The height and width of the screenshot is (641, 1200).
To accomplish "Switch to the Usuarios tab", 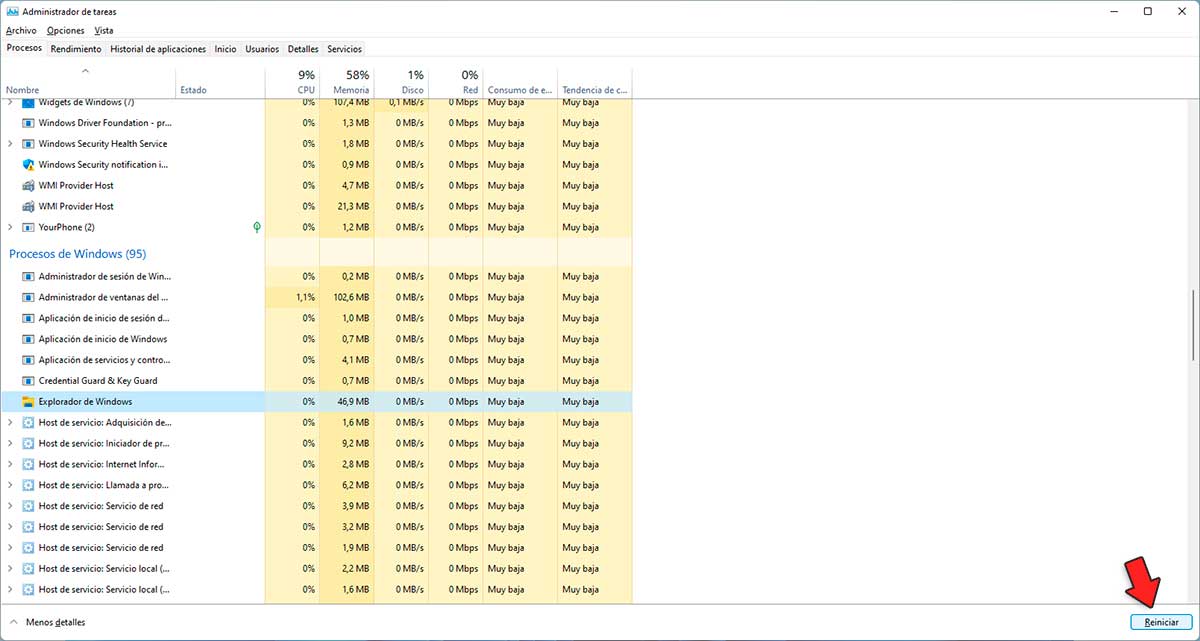I will tap(262, 49).
